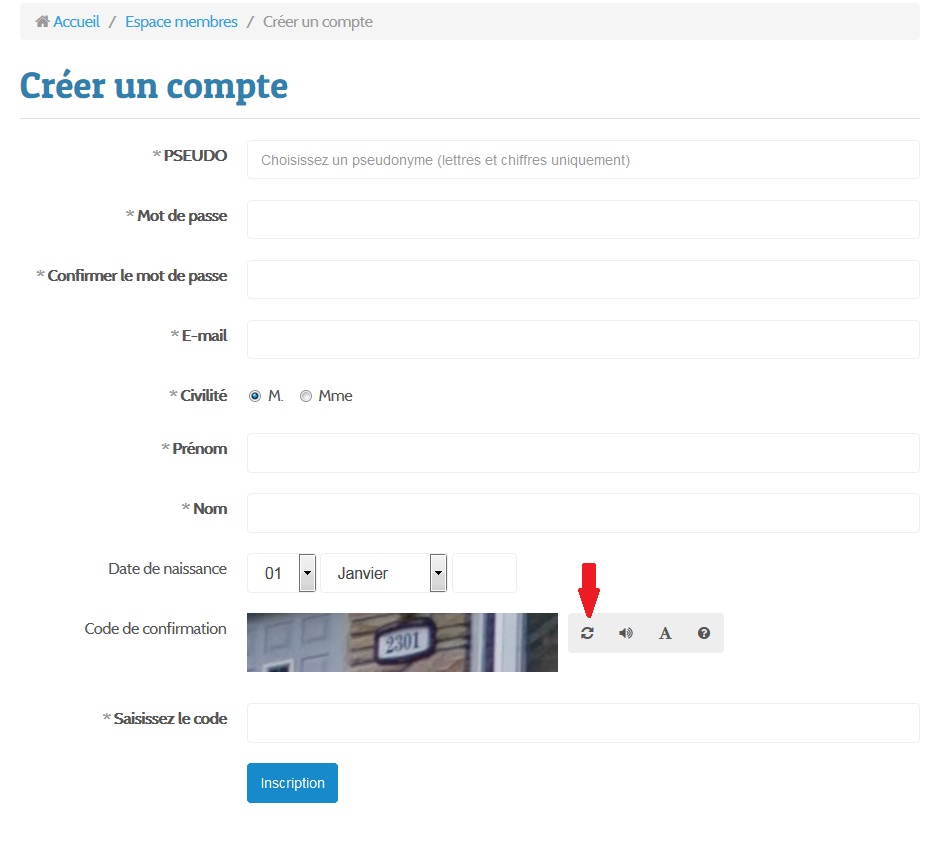This screenshot has height=851, width=929.
Task: Click the Date de naissance label
Action: 168,569
